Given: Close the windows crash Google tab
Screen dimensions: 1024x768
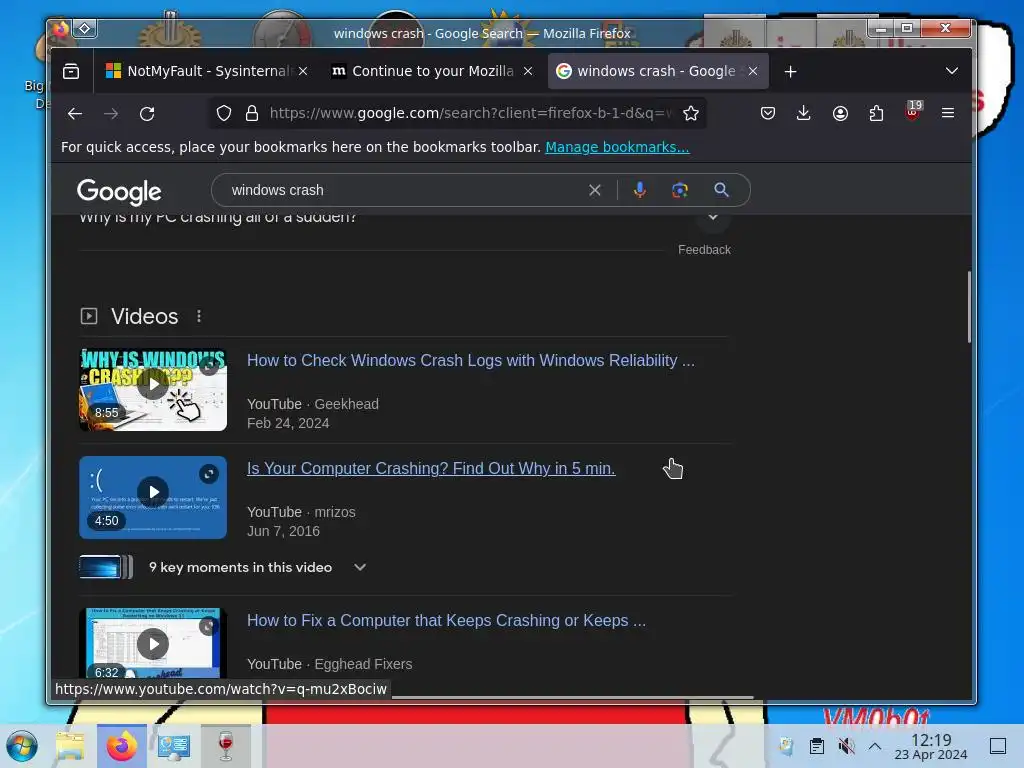Looking at the screenshot, I should click(x=753, y=71).
